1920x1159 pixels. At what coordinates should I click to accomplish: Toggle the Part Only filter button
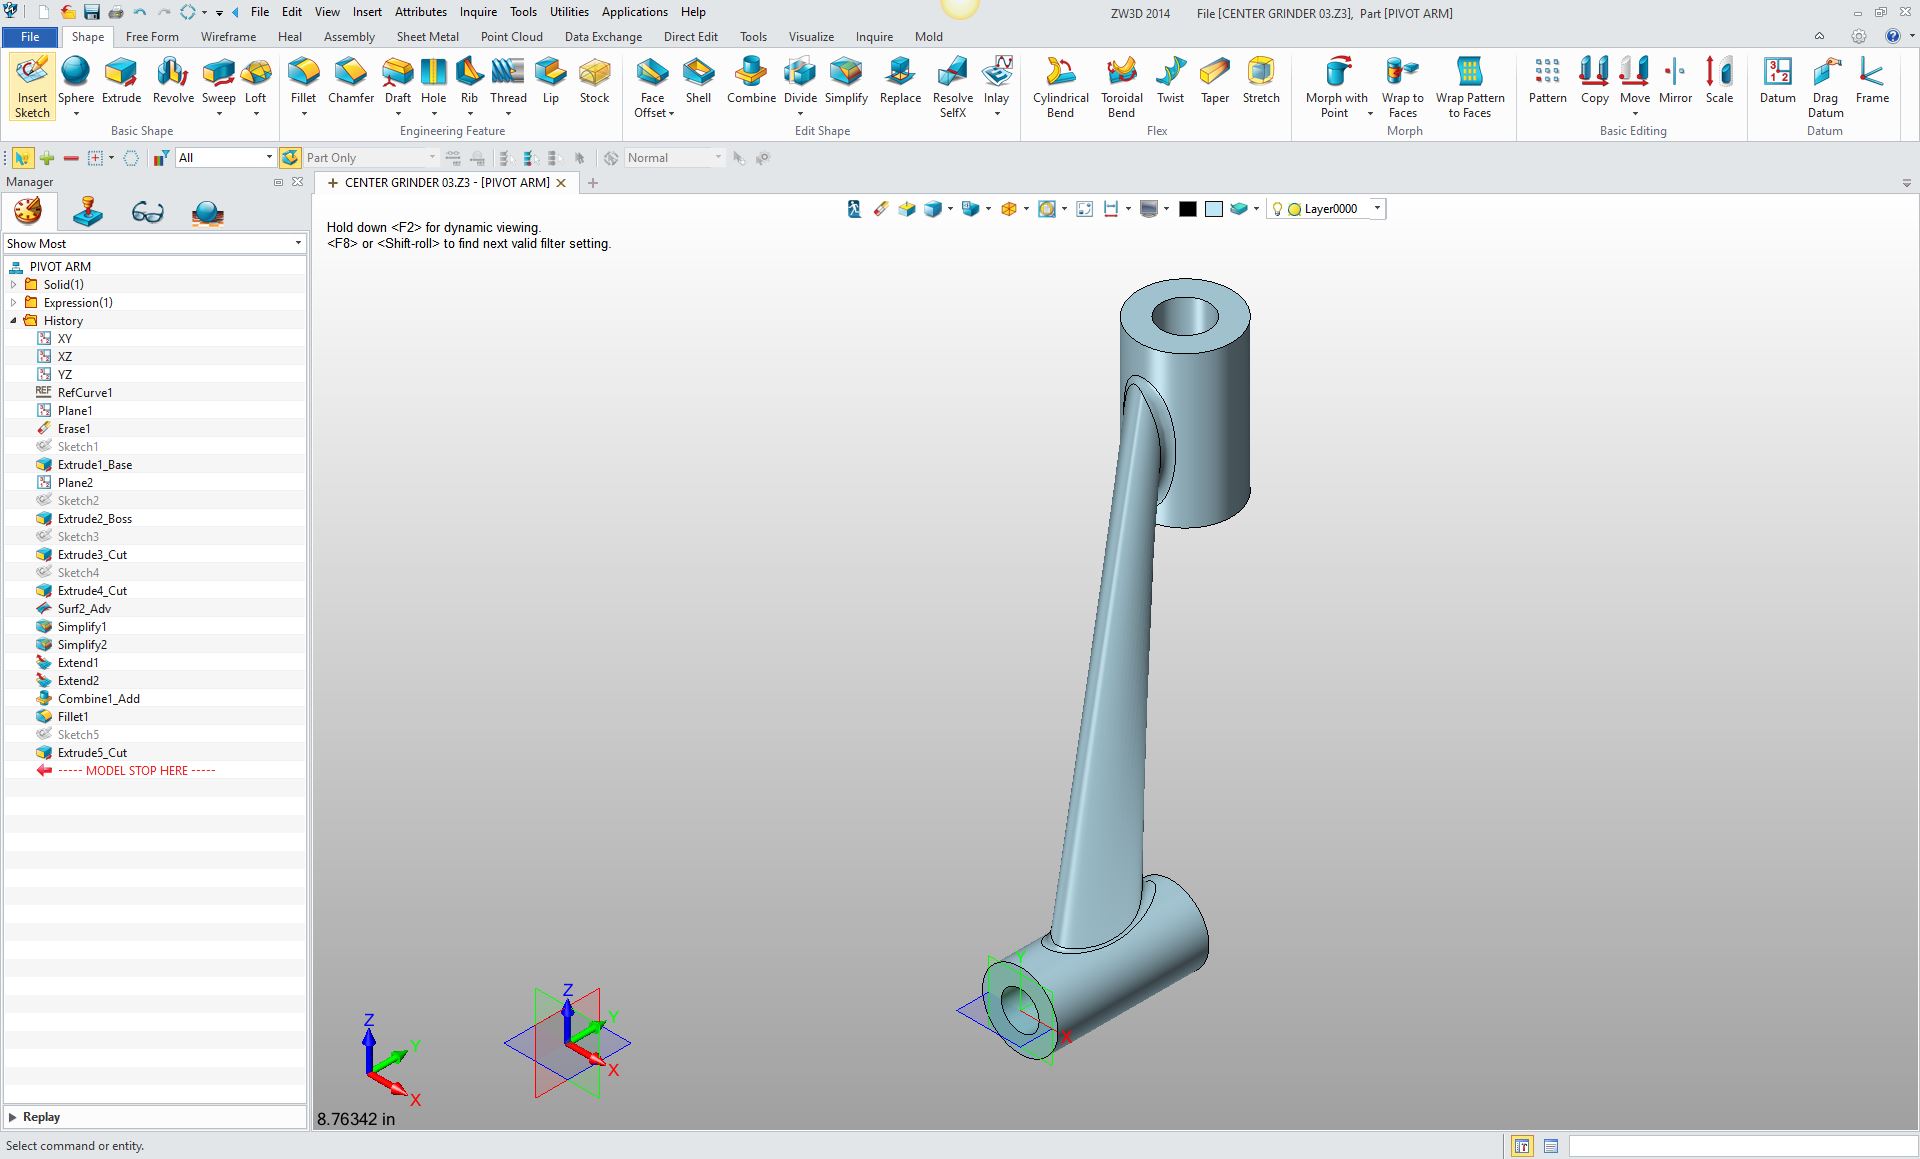tap(290, 158)
